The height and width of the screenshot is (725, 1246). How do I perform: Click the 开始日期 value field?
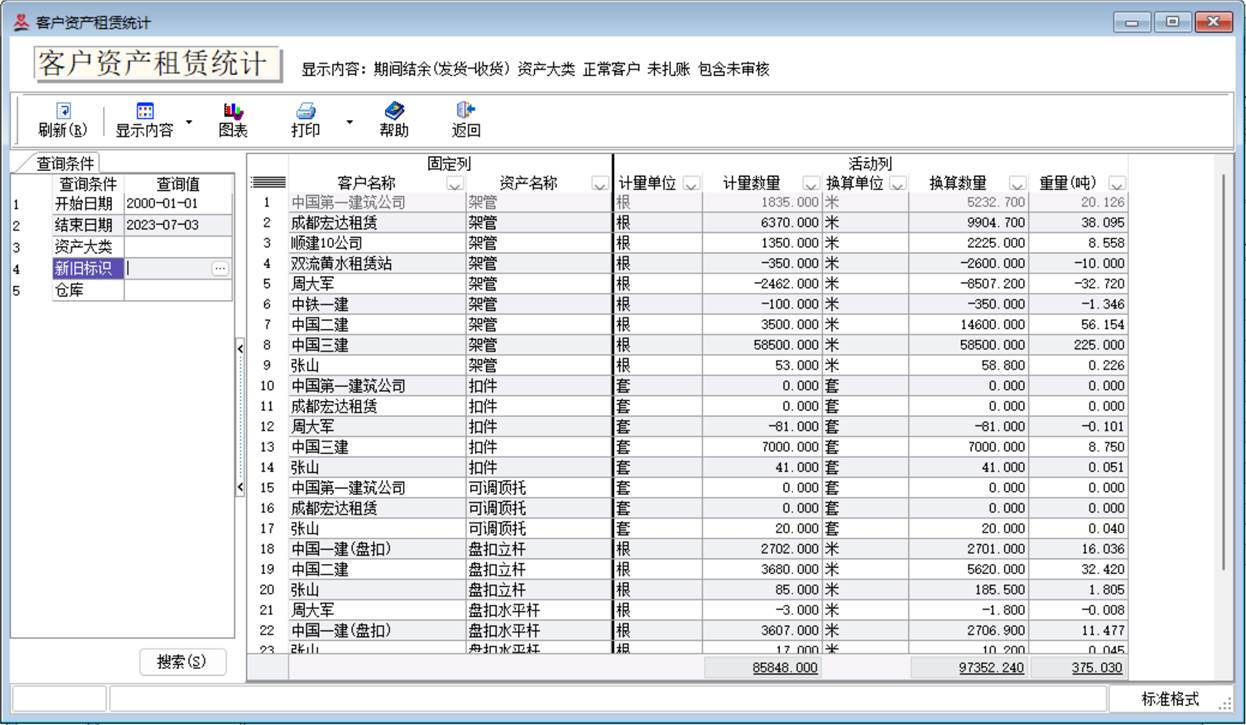click(x=177, y=204)
